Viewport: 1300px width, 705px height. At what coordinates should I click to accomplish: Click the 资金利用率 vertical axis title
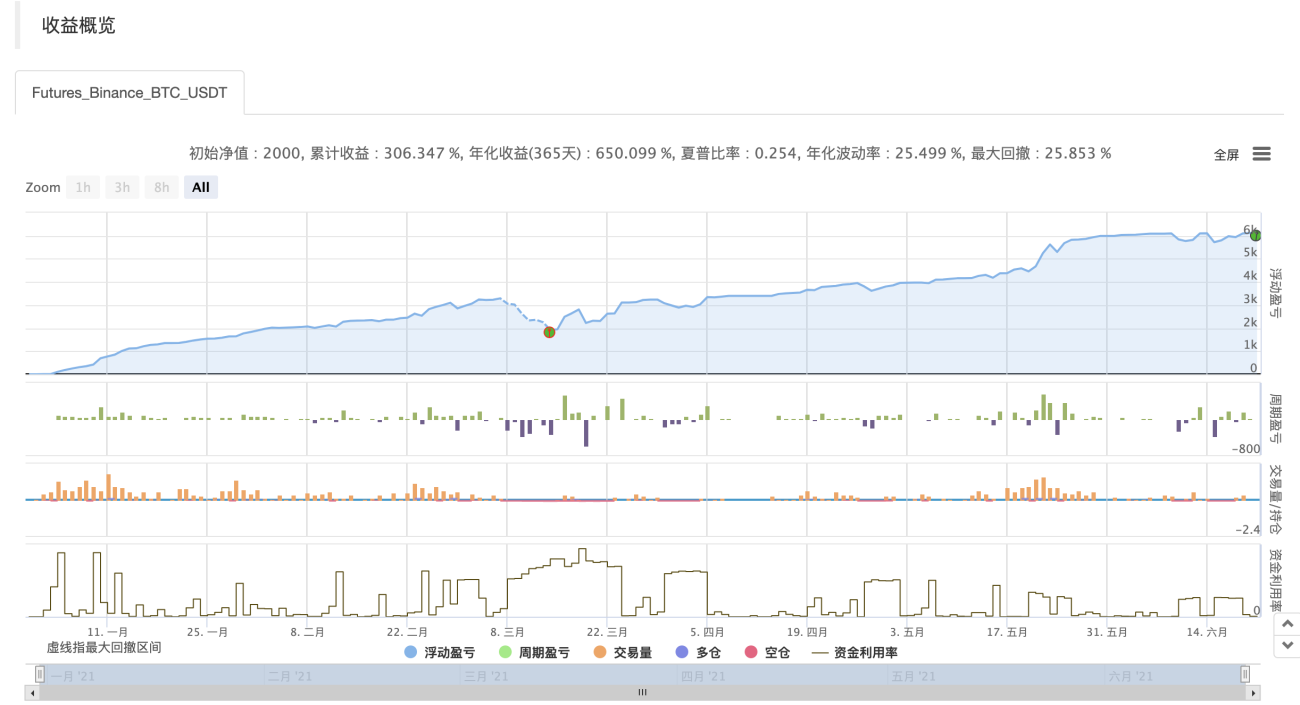point(1277,582)
